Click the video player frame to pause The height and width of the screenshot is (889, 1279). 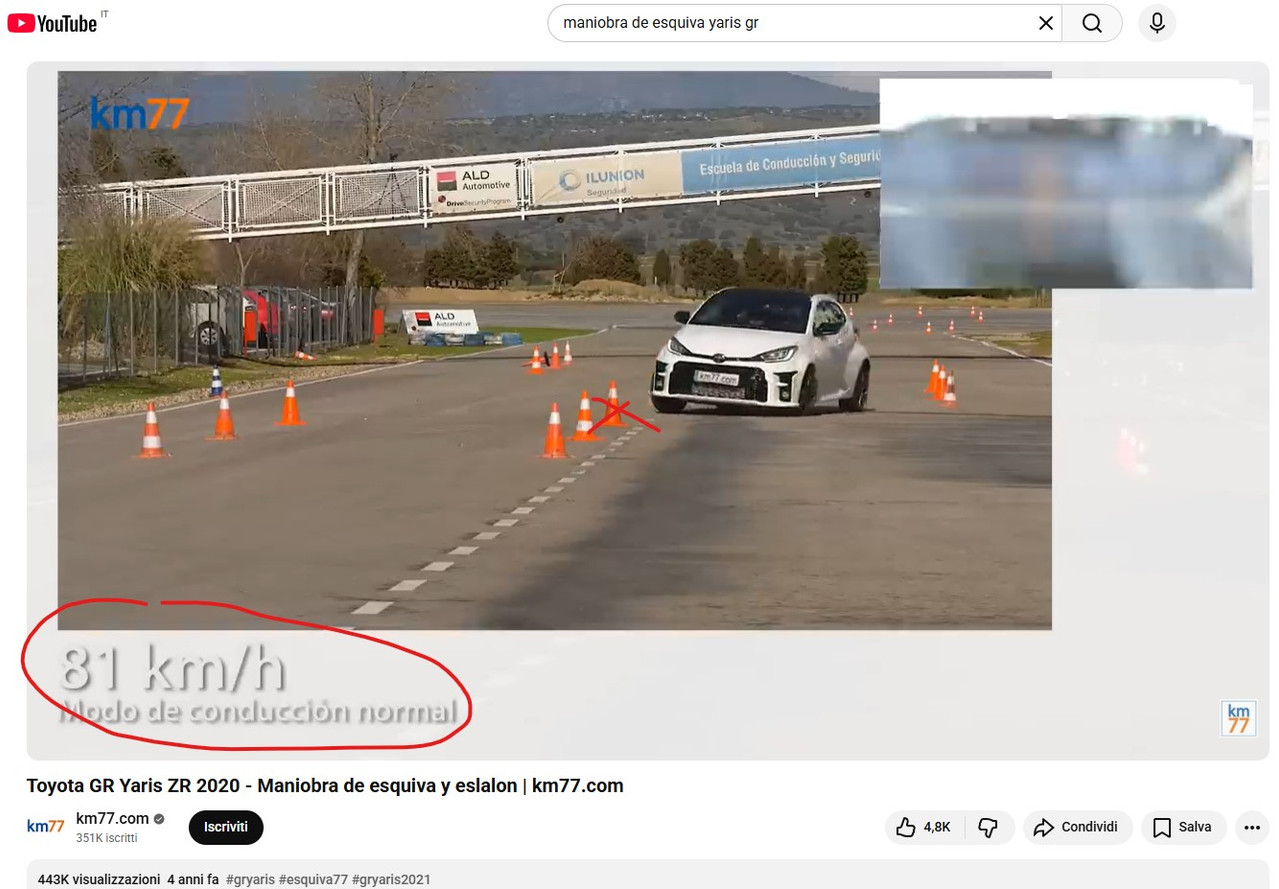point(647,410)
